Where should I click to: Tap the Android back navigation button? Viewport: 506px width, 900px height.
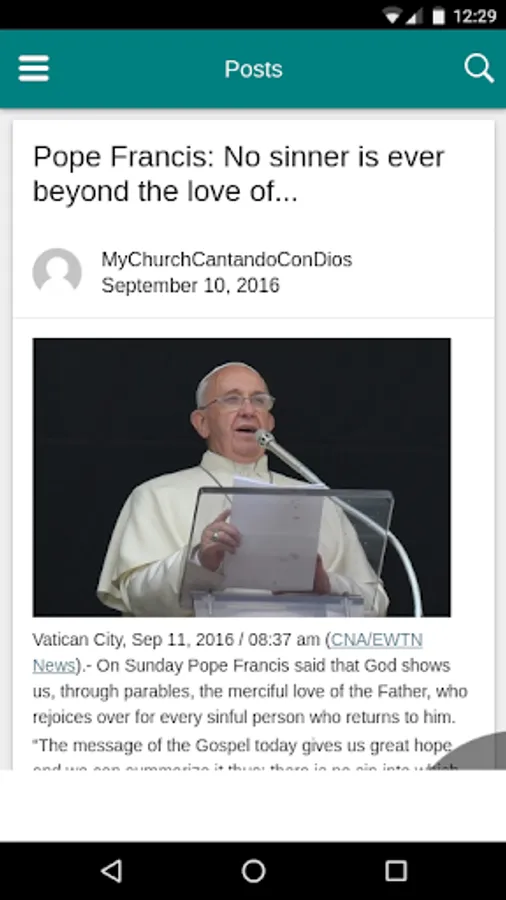click(111, 871)
